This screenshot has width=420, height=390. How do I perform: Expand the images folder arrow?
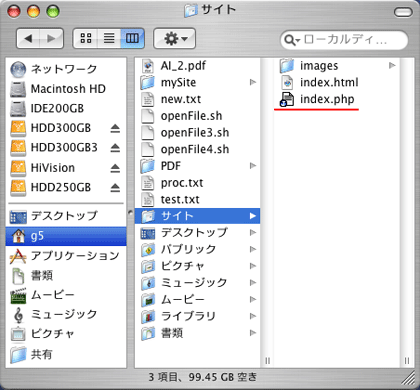tap(392, 65)
